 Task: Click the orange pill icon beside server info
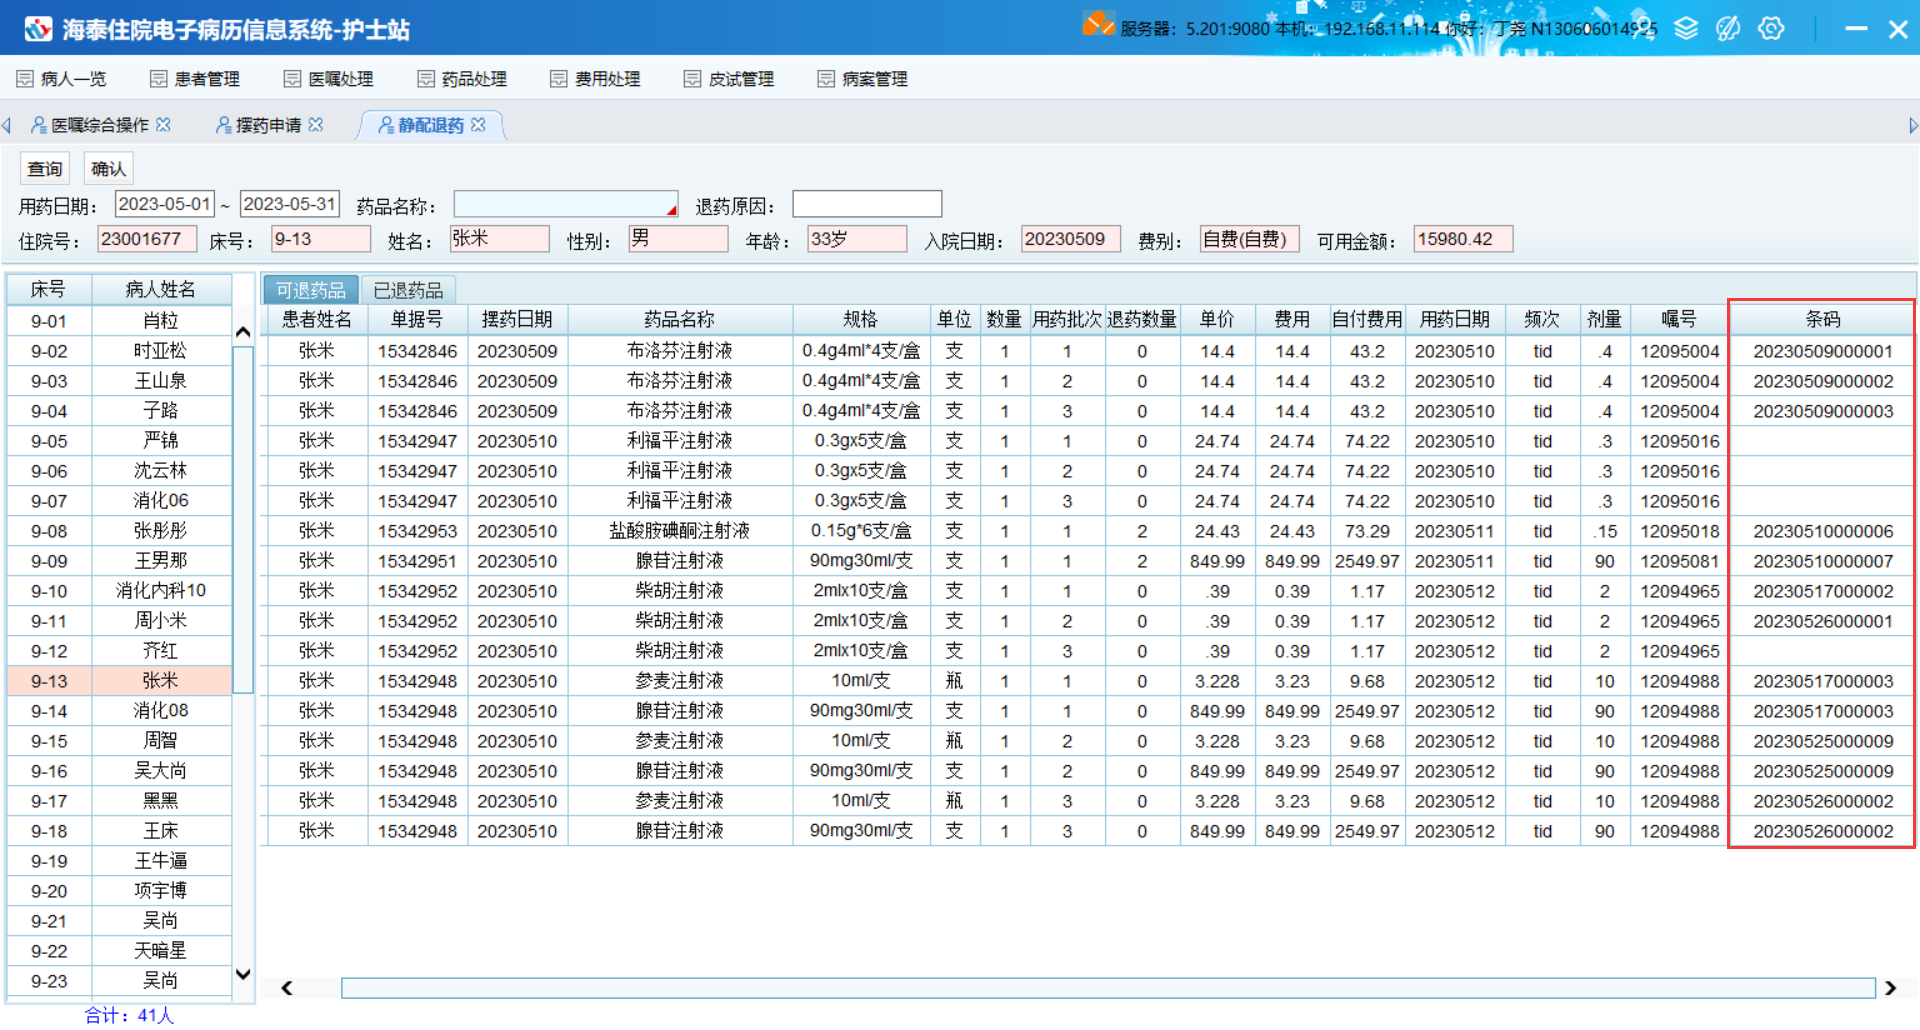[x=1098, y=24]
